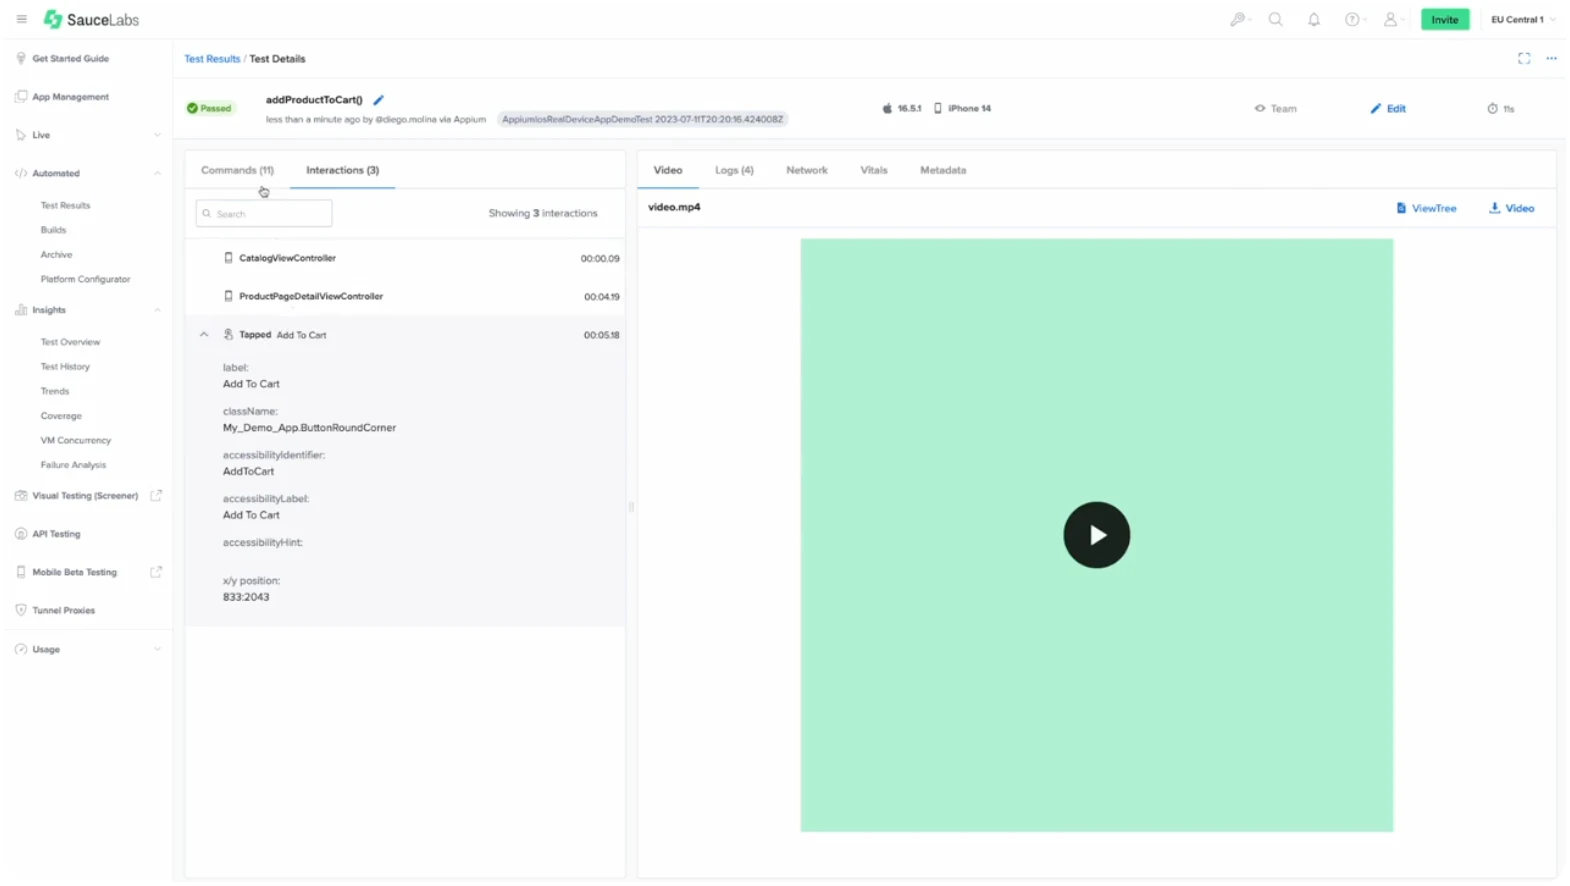This screenshot has height=886, width=1570.
Task: Click the Test Results breadcrumb link
Action: click(x=212, y=59)
